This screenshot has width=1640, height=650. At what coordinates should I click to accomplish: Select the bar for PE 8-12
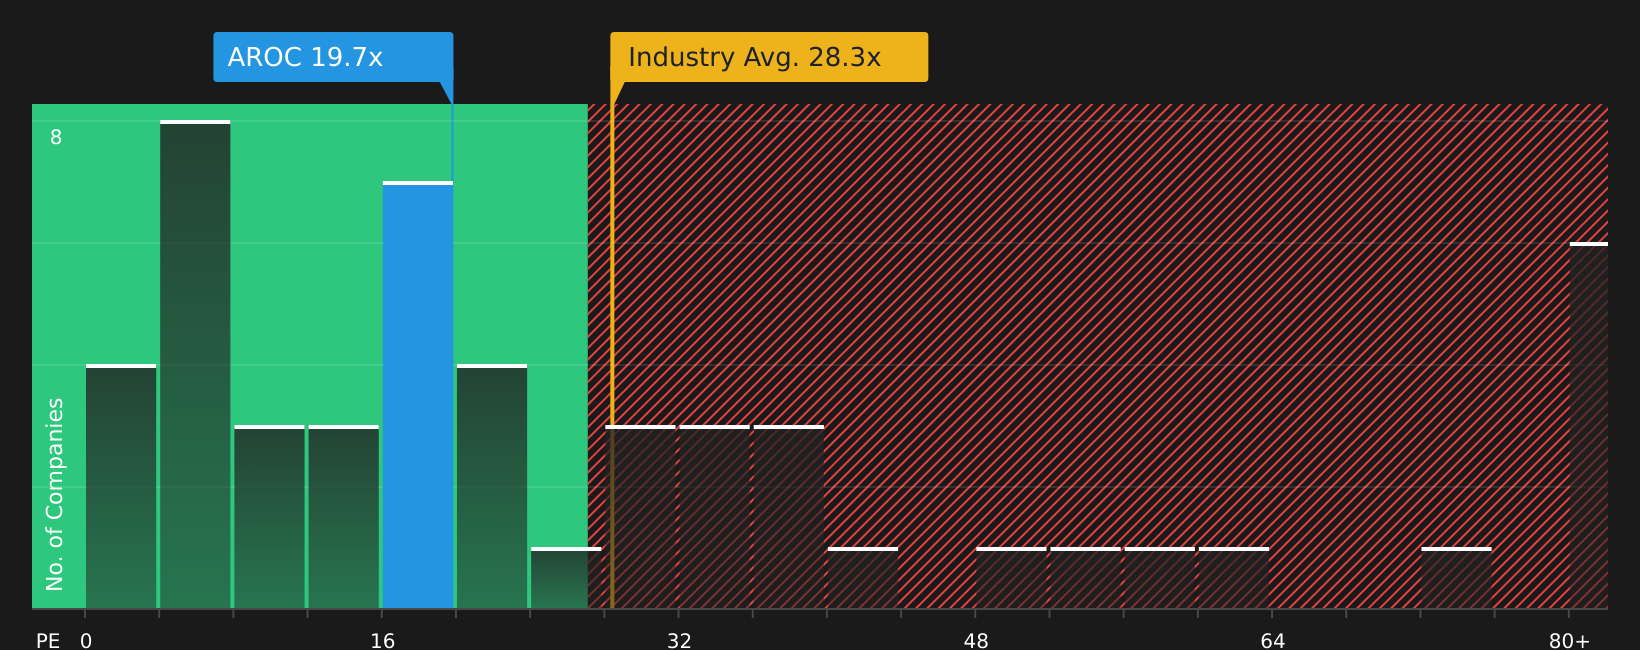coord(269,517)
